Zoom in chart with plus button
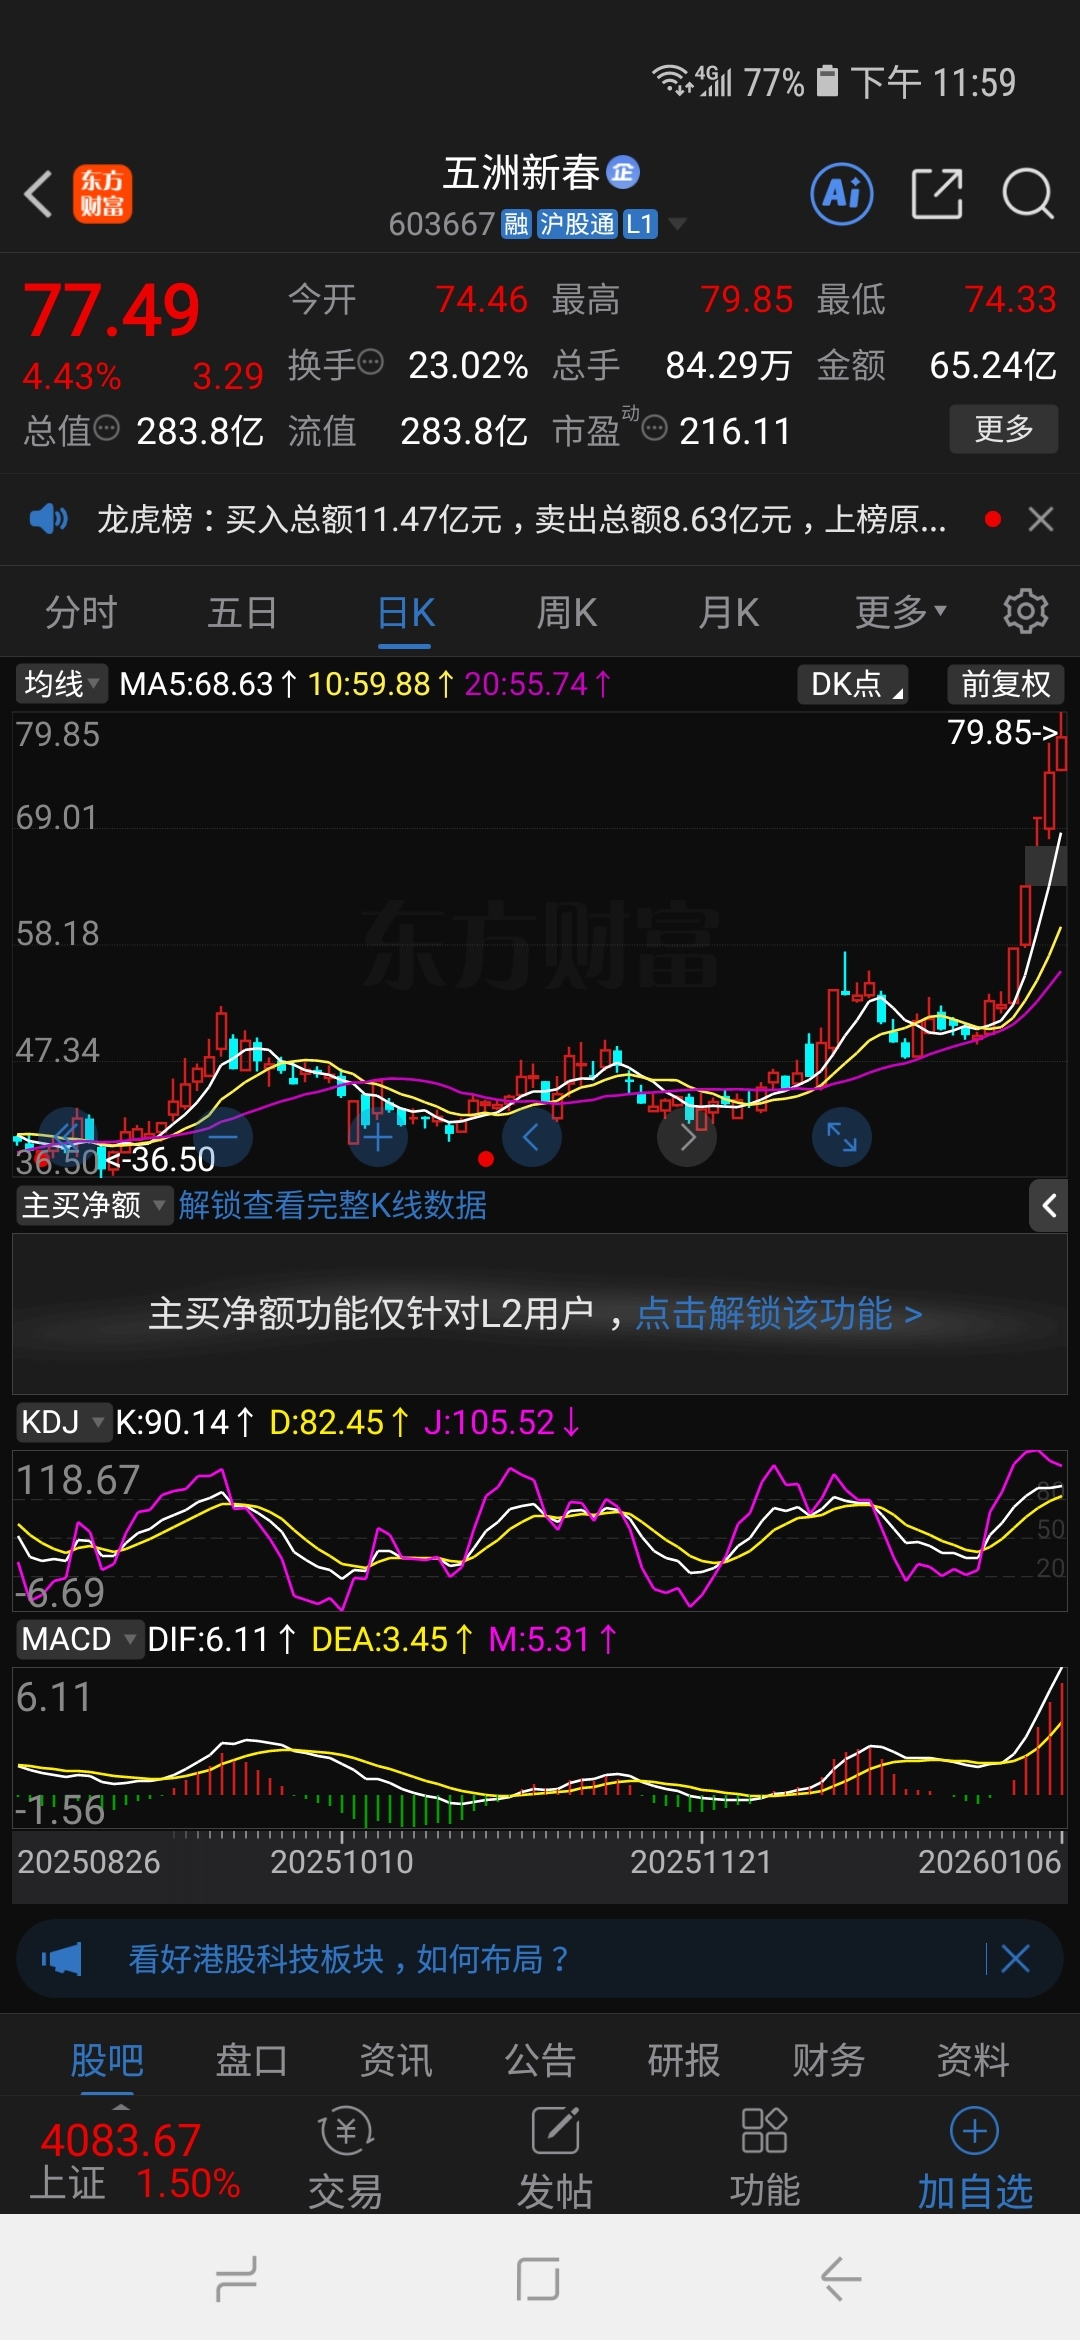This screenshot has width=1080, height=2340. tap(378, 1137)
